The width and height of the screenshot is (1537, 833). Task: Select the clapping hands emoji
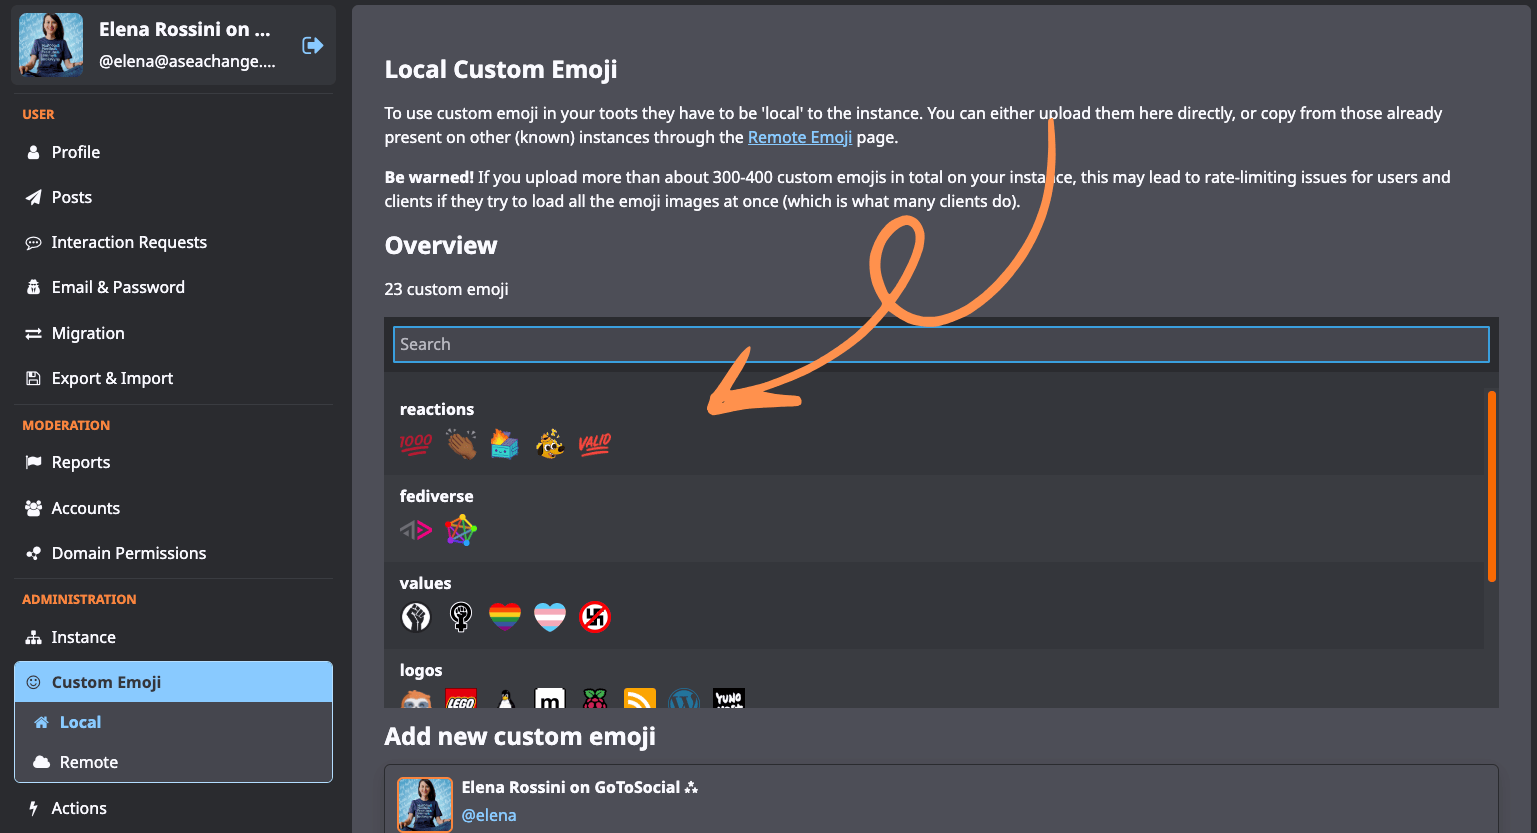coord(461,443)
